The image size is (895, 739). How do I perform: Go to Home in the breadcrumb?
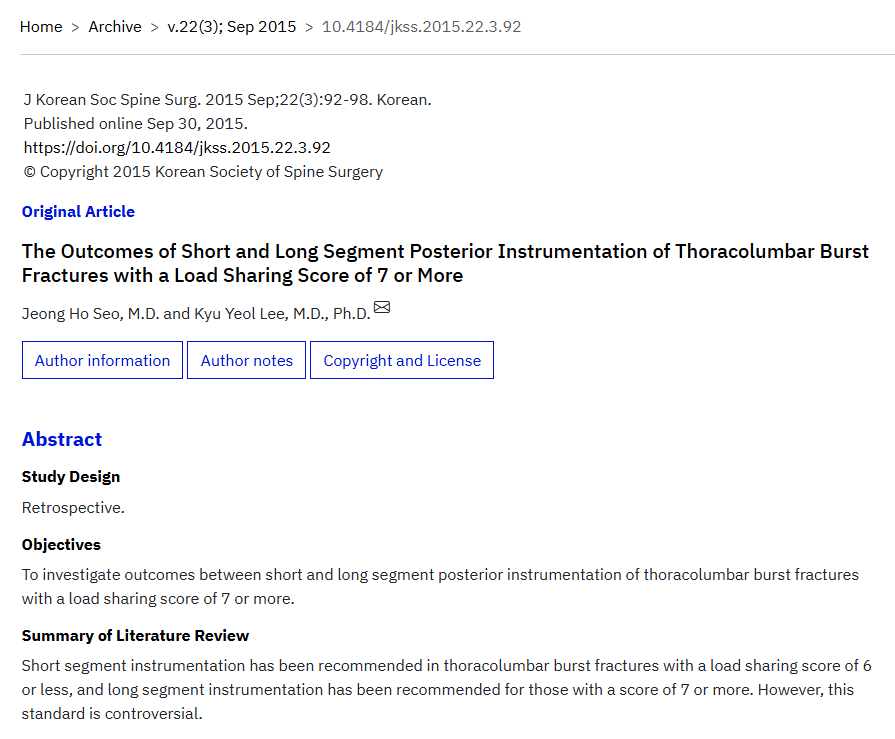[41, 27]
